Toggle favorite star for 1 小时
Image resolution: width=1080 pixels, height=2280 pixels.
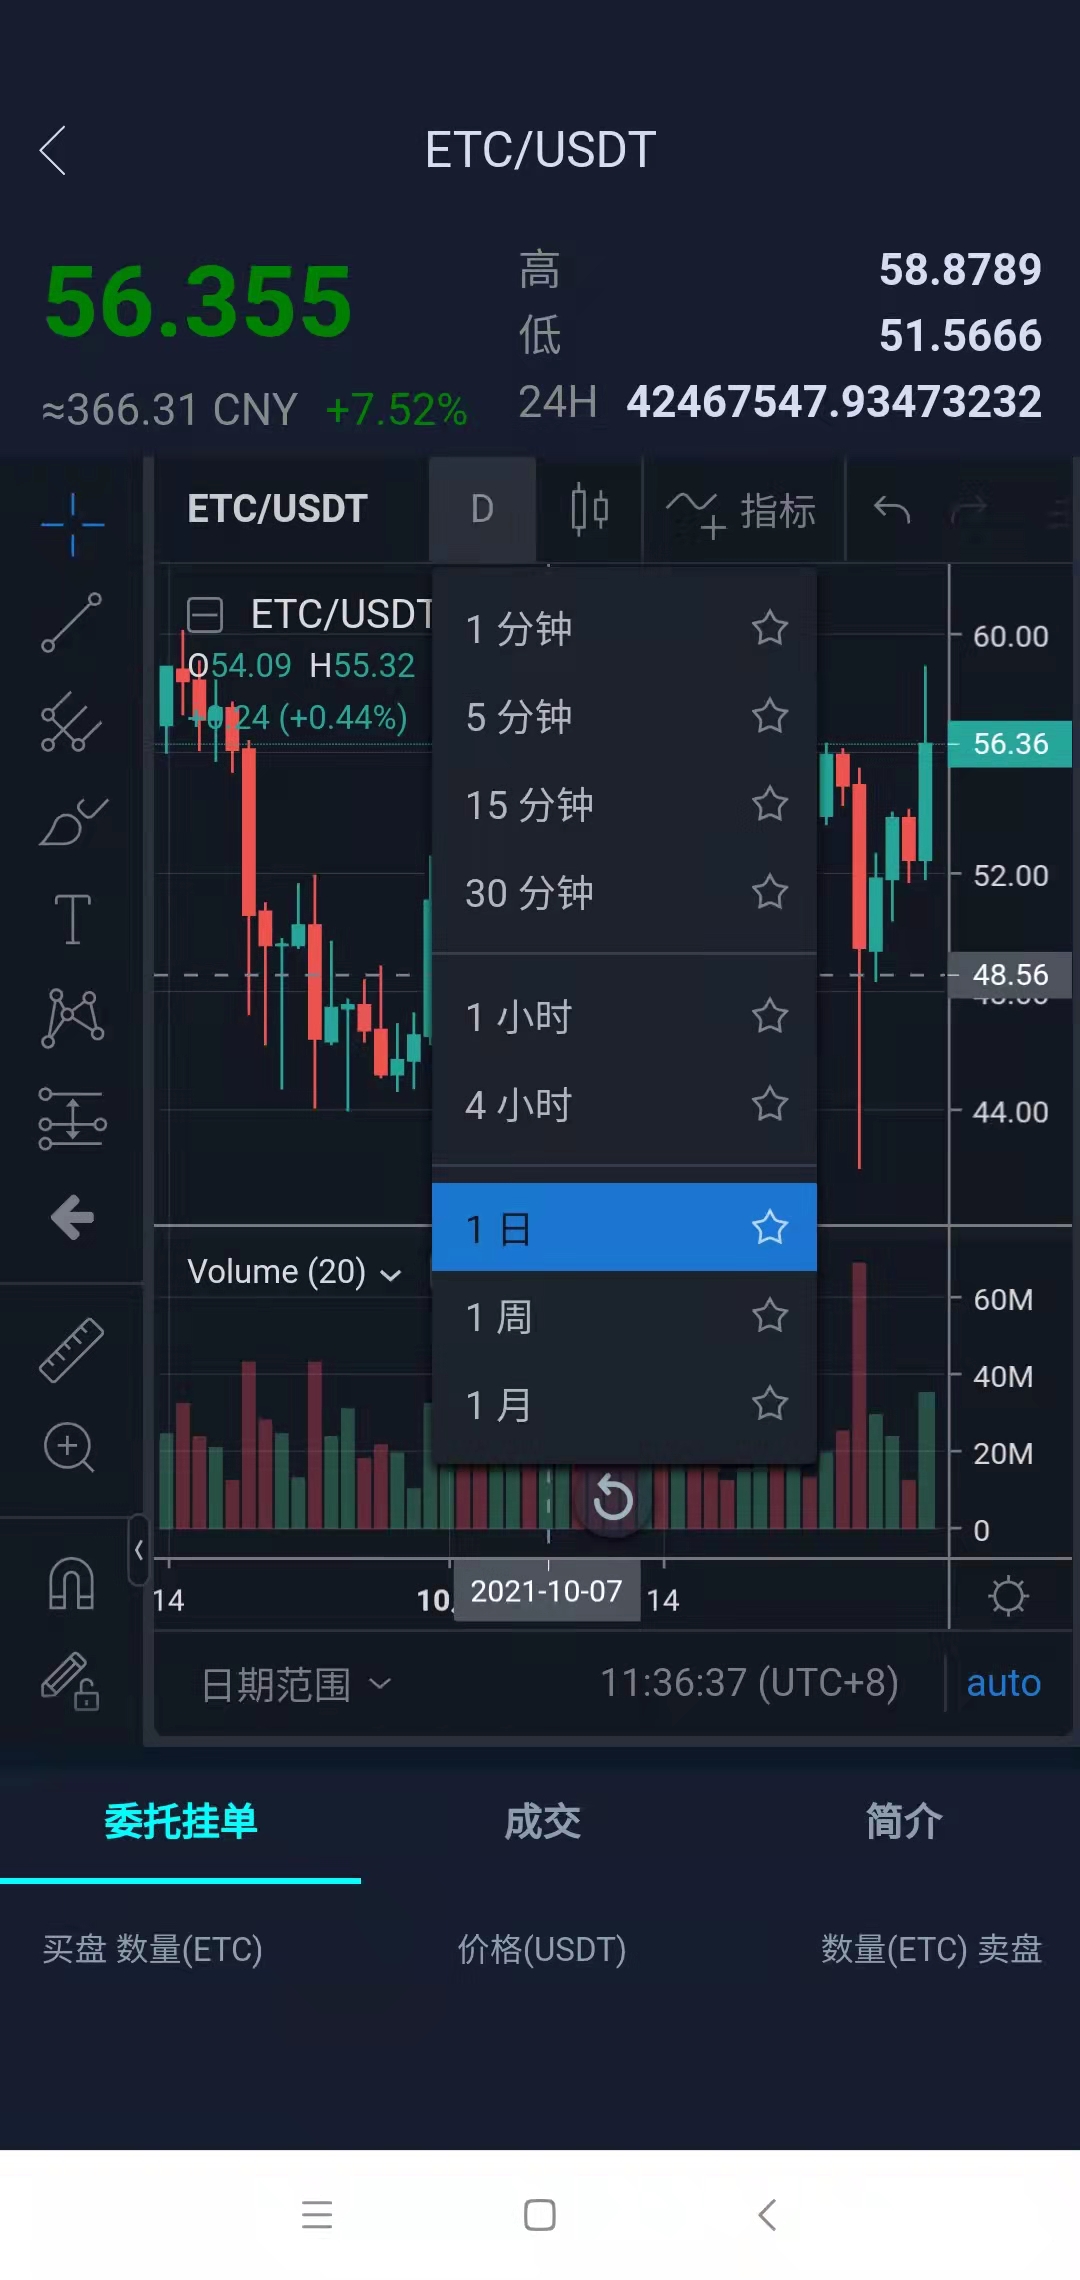tap(770, 1016)
